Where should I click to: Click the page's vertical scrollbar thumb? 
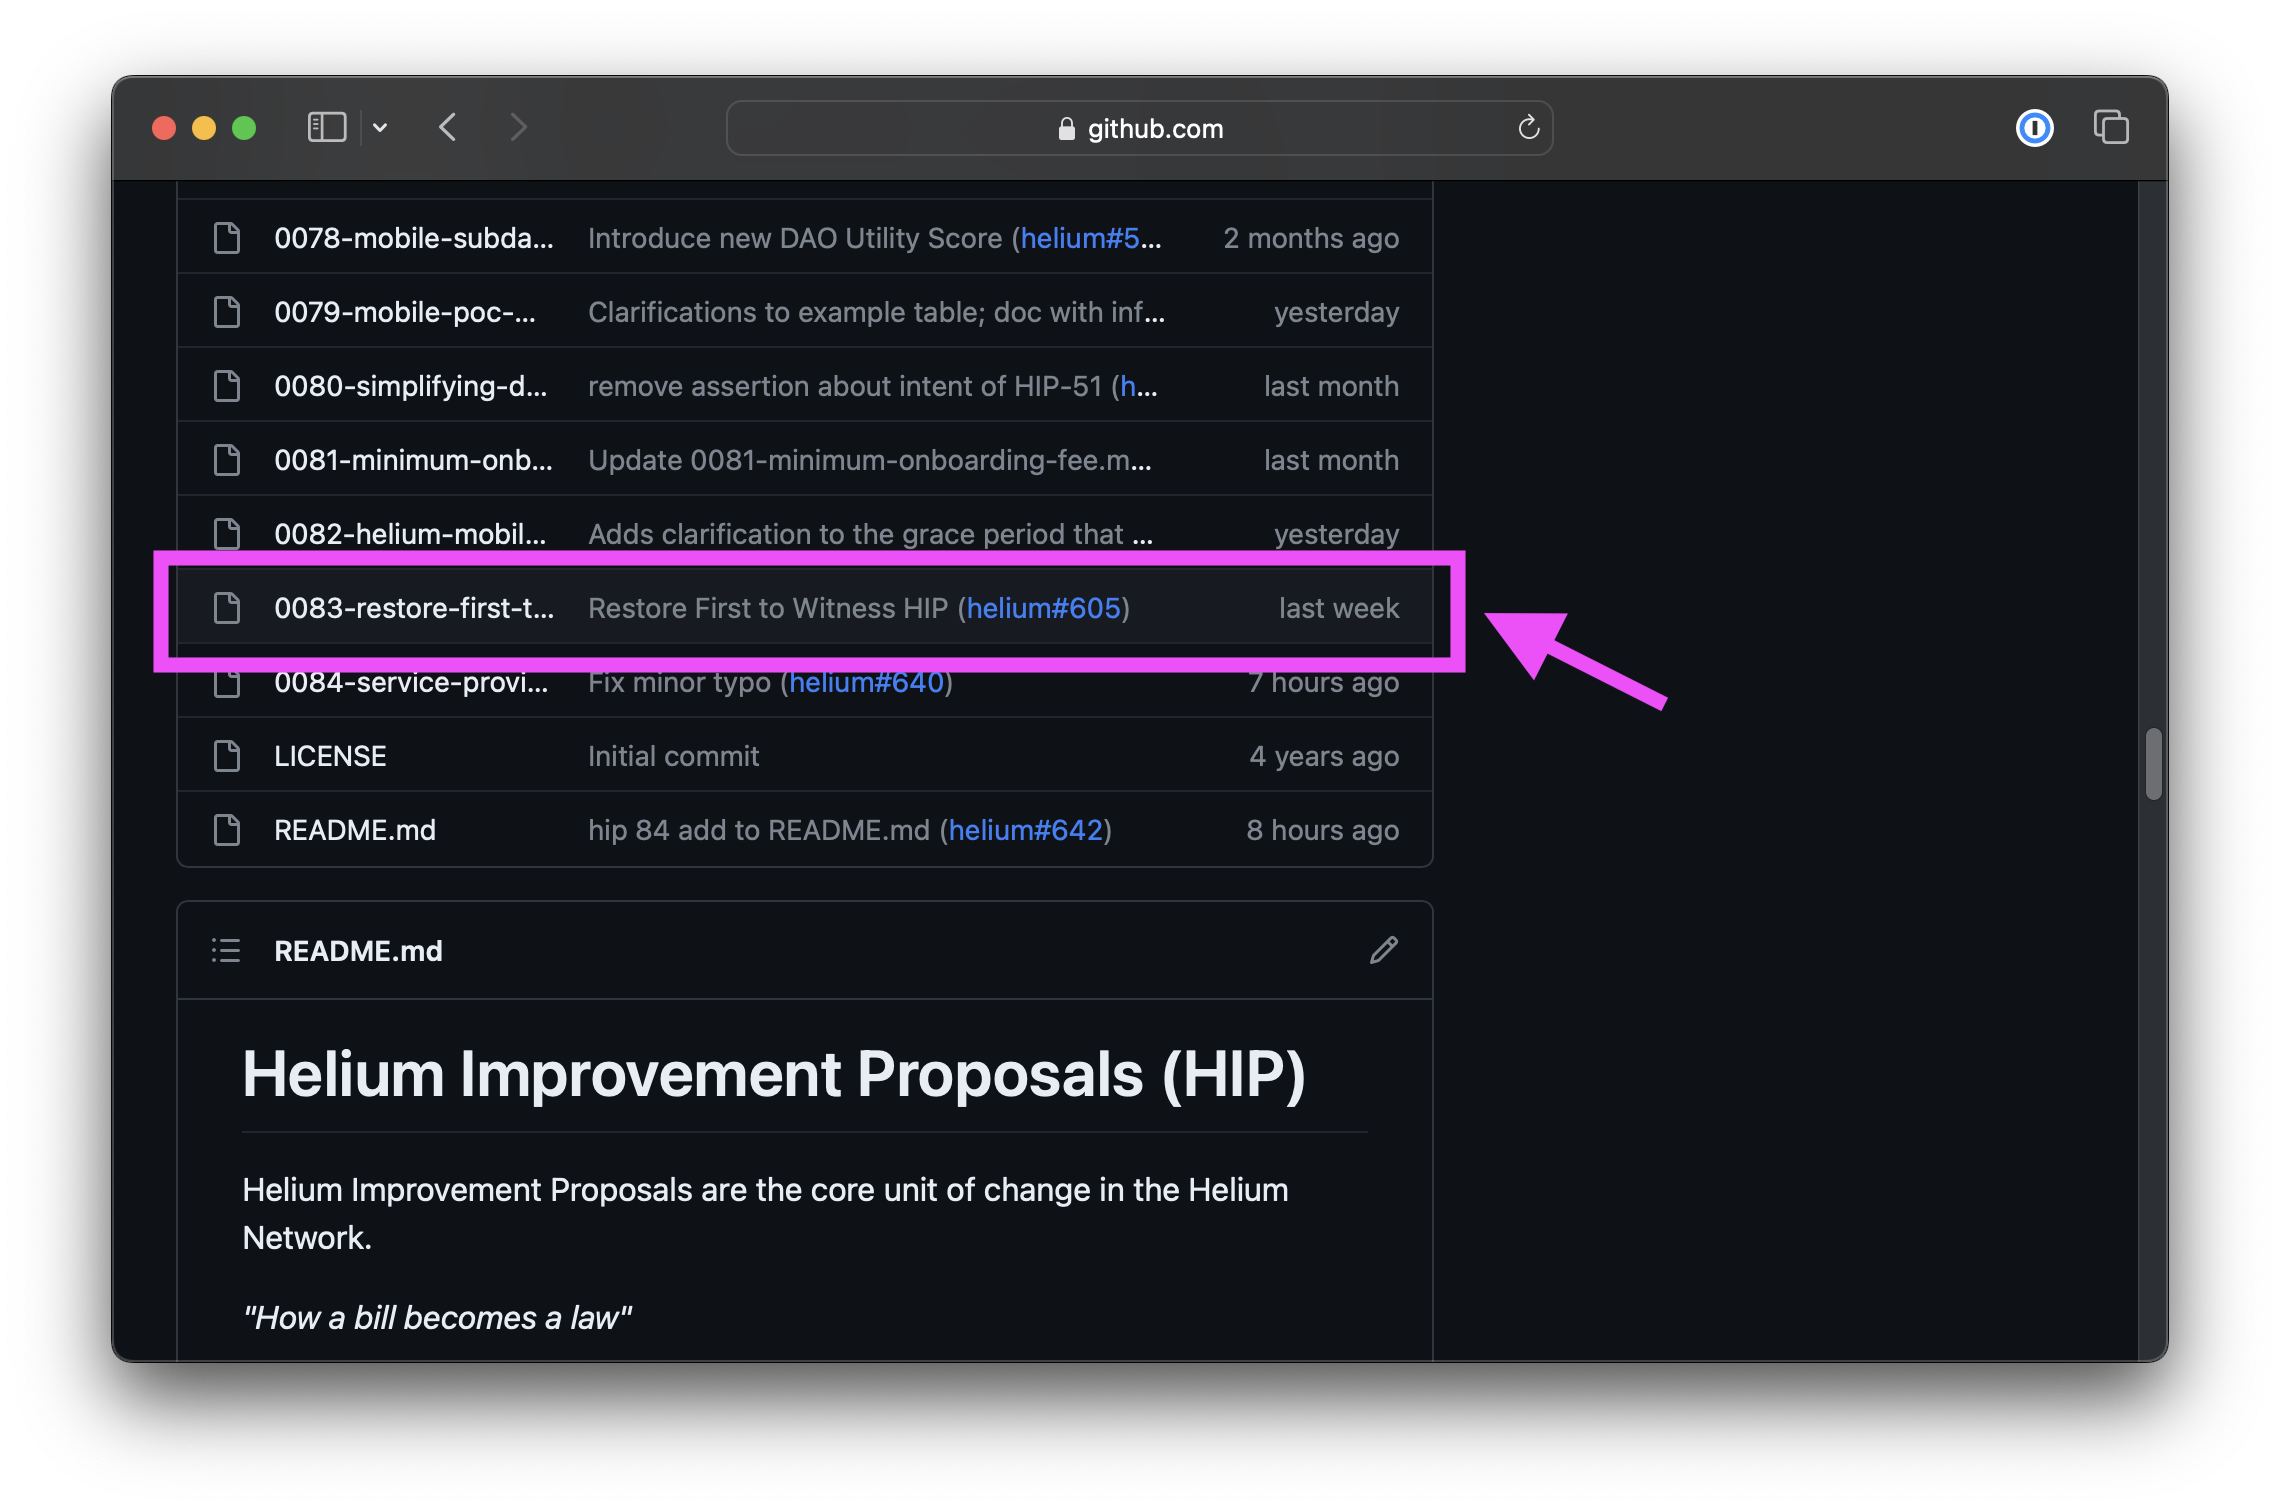tap(2153, 764)
